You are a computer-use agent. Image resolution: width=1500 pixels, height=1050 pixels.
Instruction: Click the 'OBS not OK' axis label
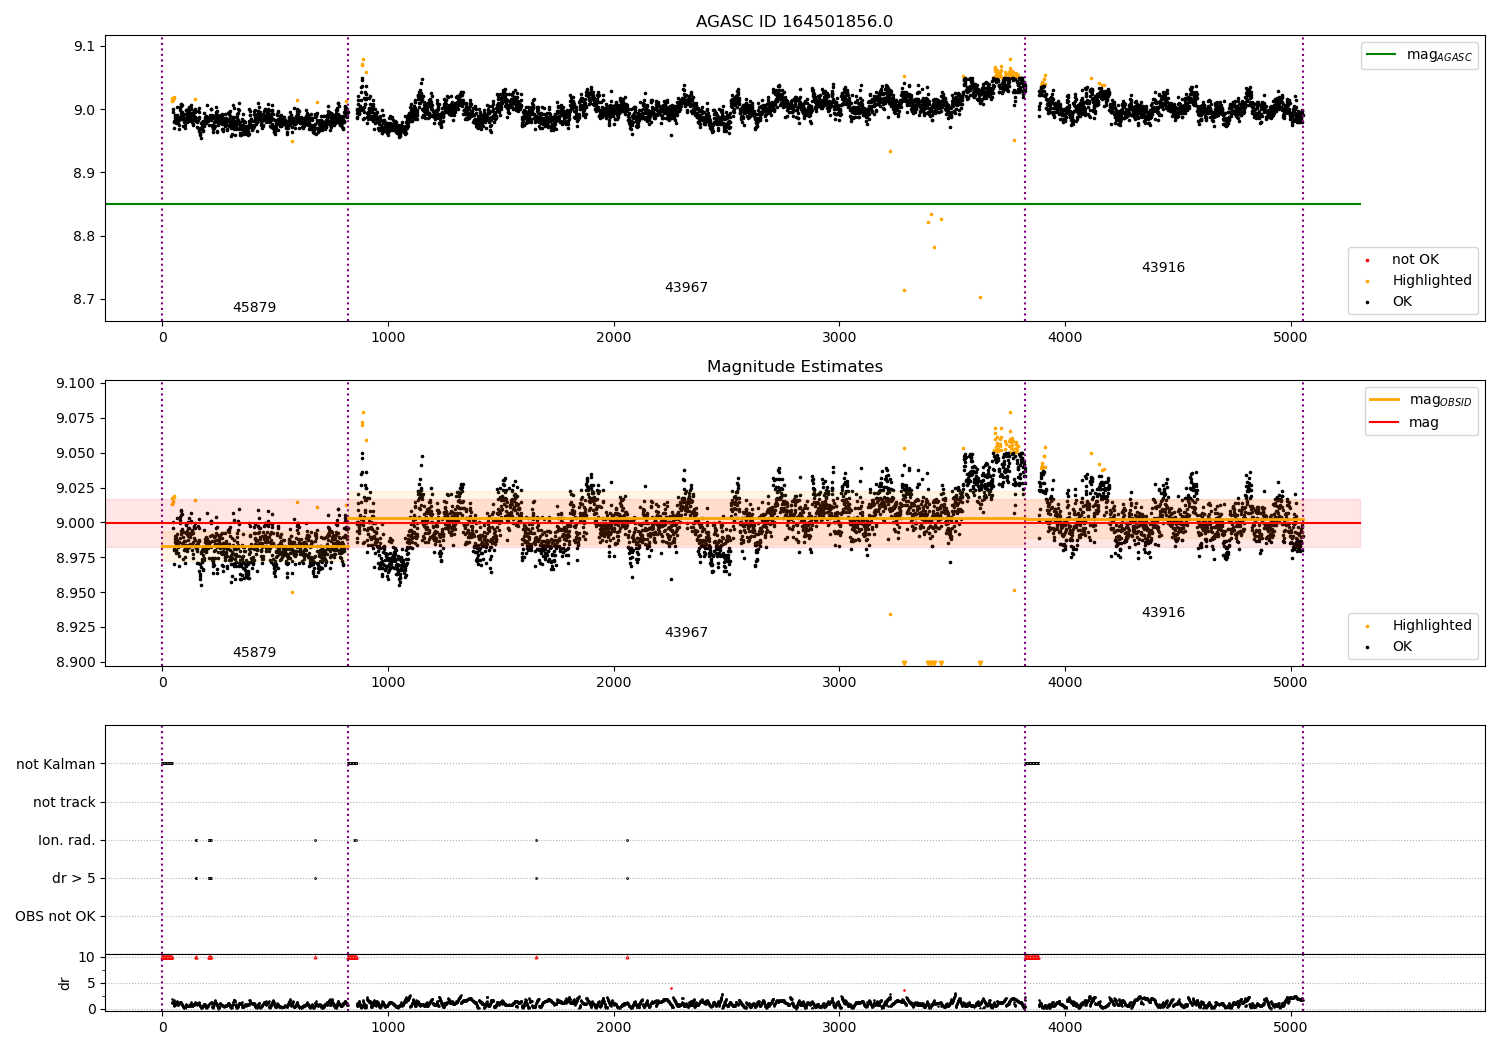(x=55, y=916)
